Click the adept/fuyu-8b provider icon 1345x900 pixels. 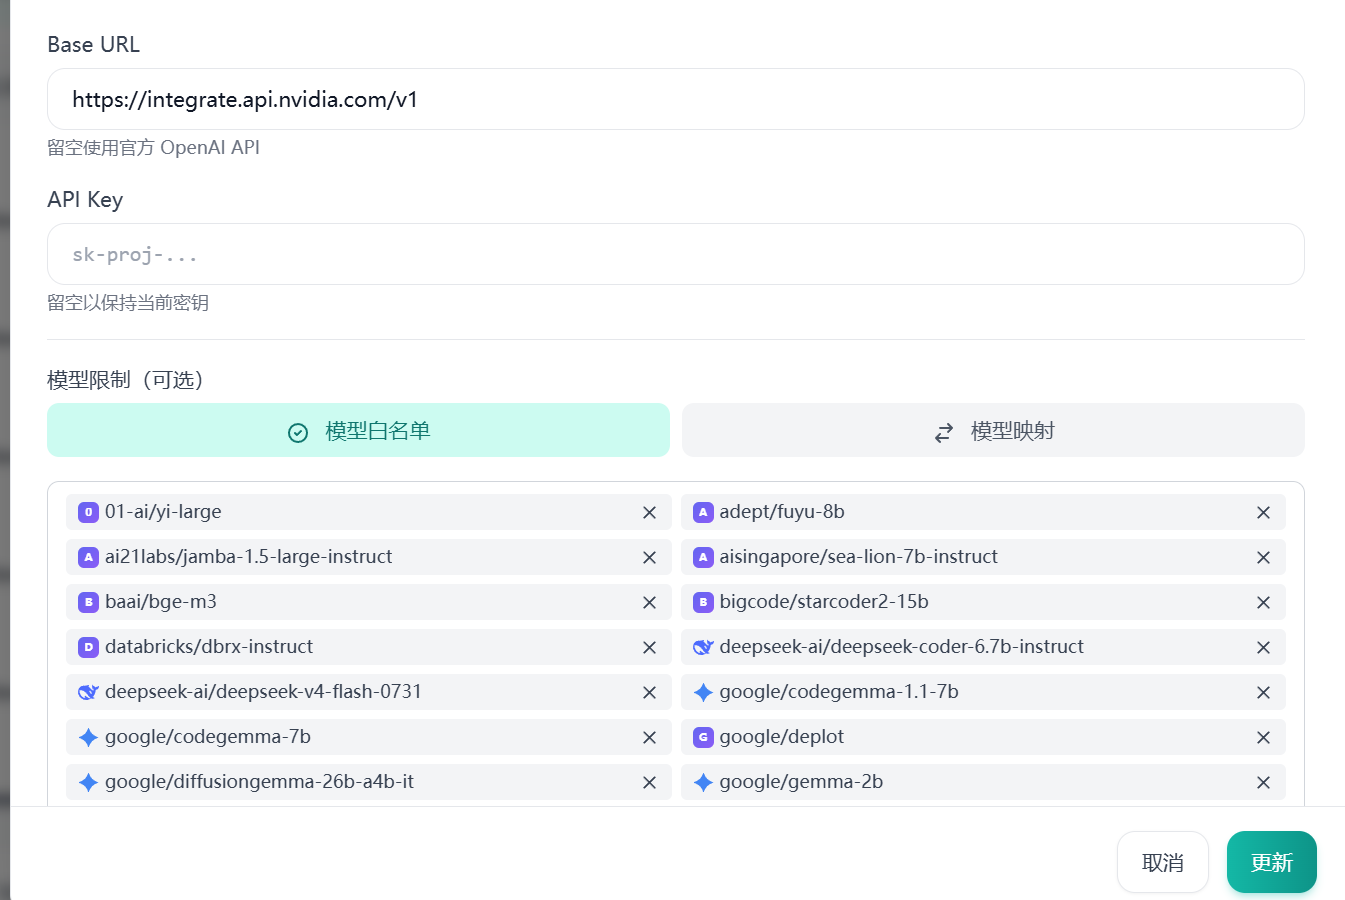(x=703, y=512)
